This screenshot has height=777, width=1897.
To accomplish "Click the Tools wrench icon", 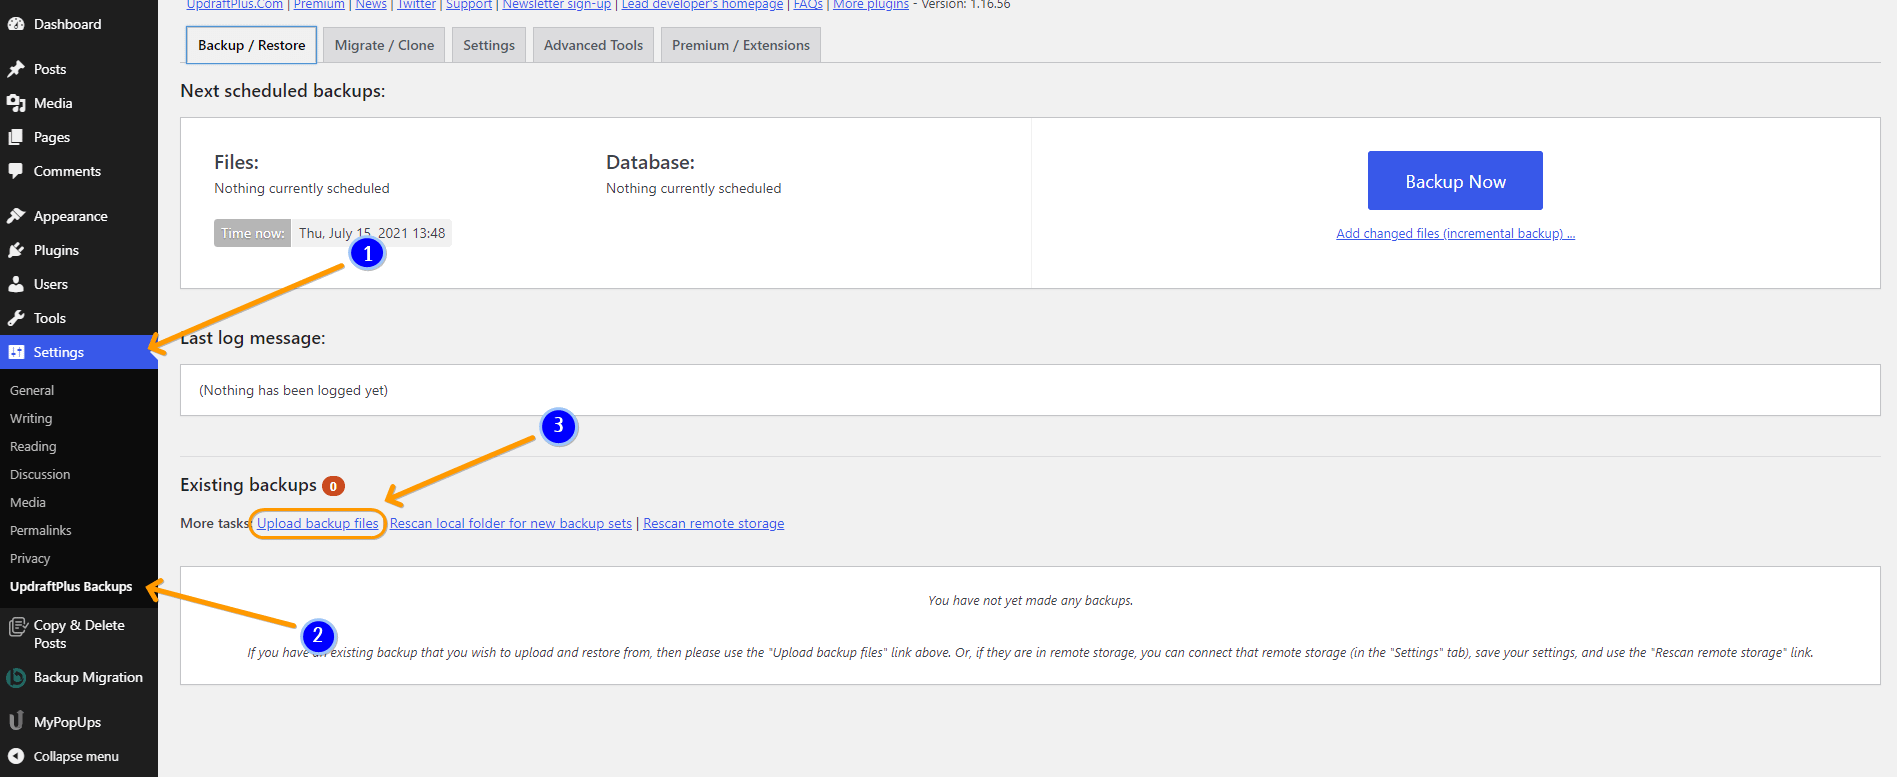I will 16,318.
